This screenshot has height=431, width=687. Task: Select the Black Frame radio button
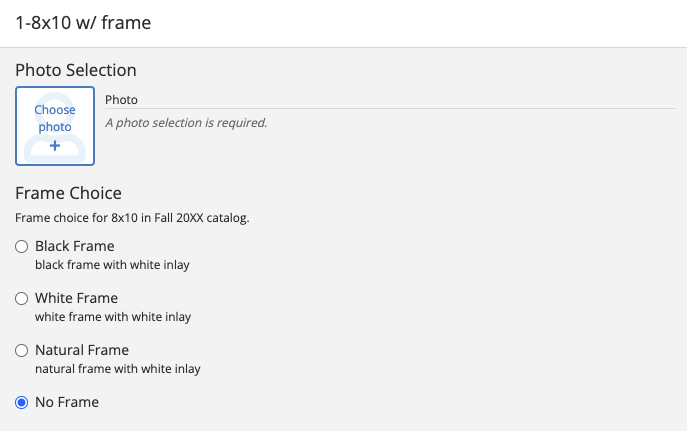click(21, 247)
